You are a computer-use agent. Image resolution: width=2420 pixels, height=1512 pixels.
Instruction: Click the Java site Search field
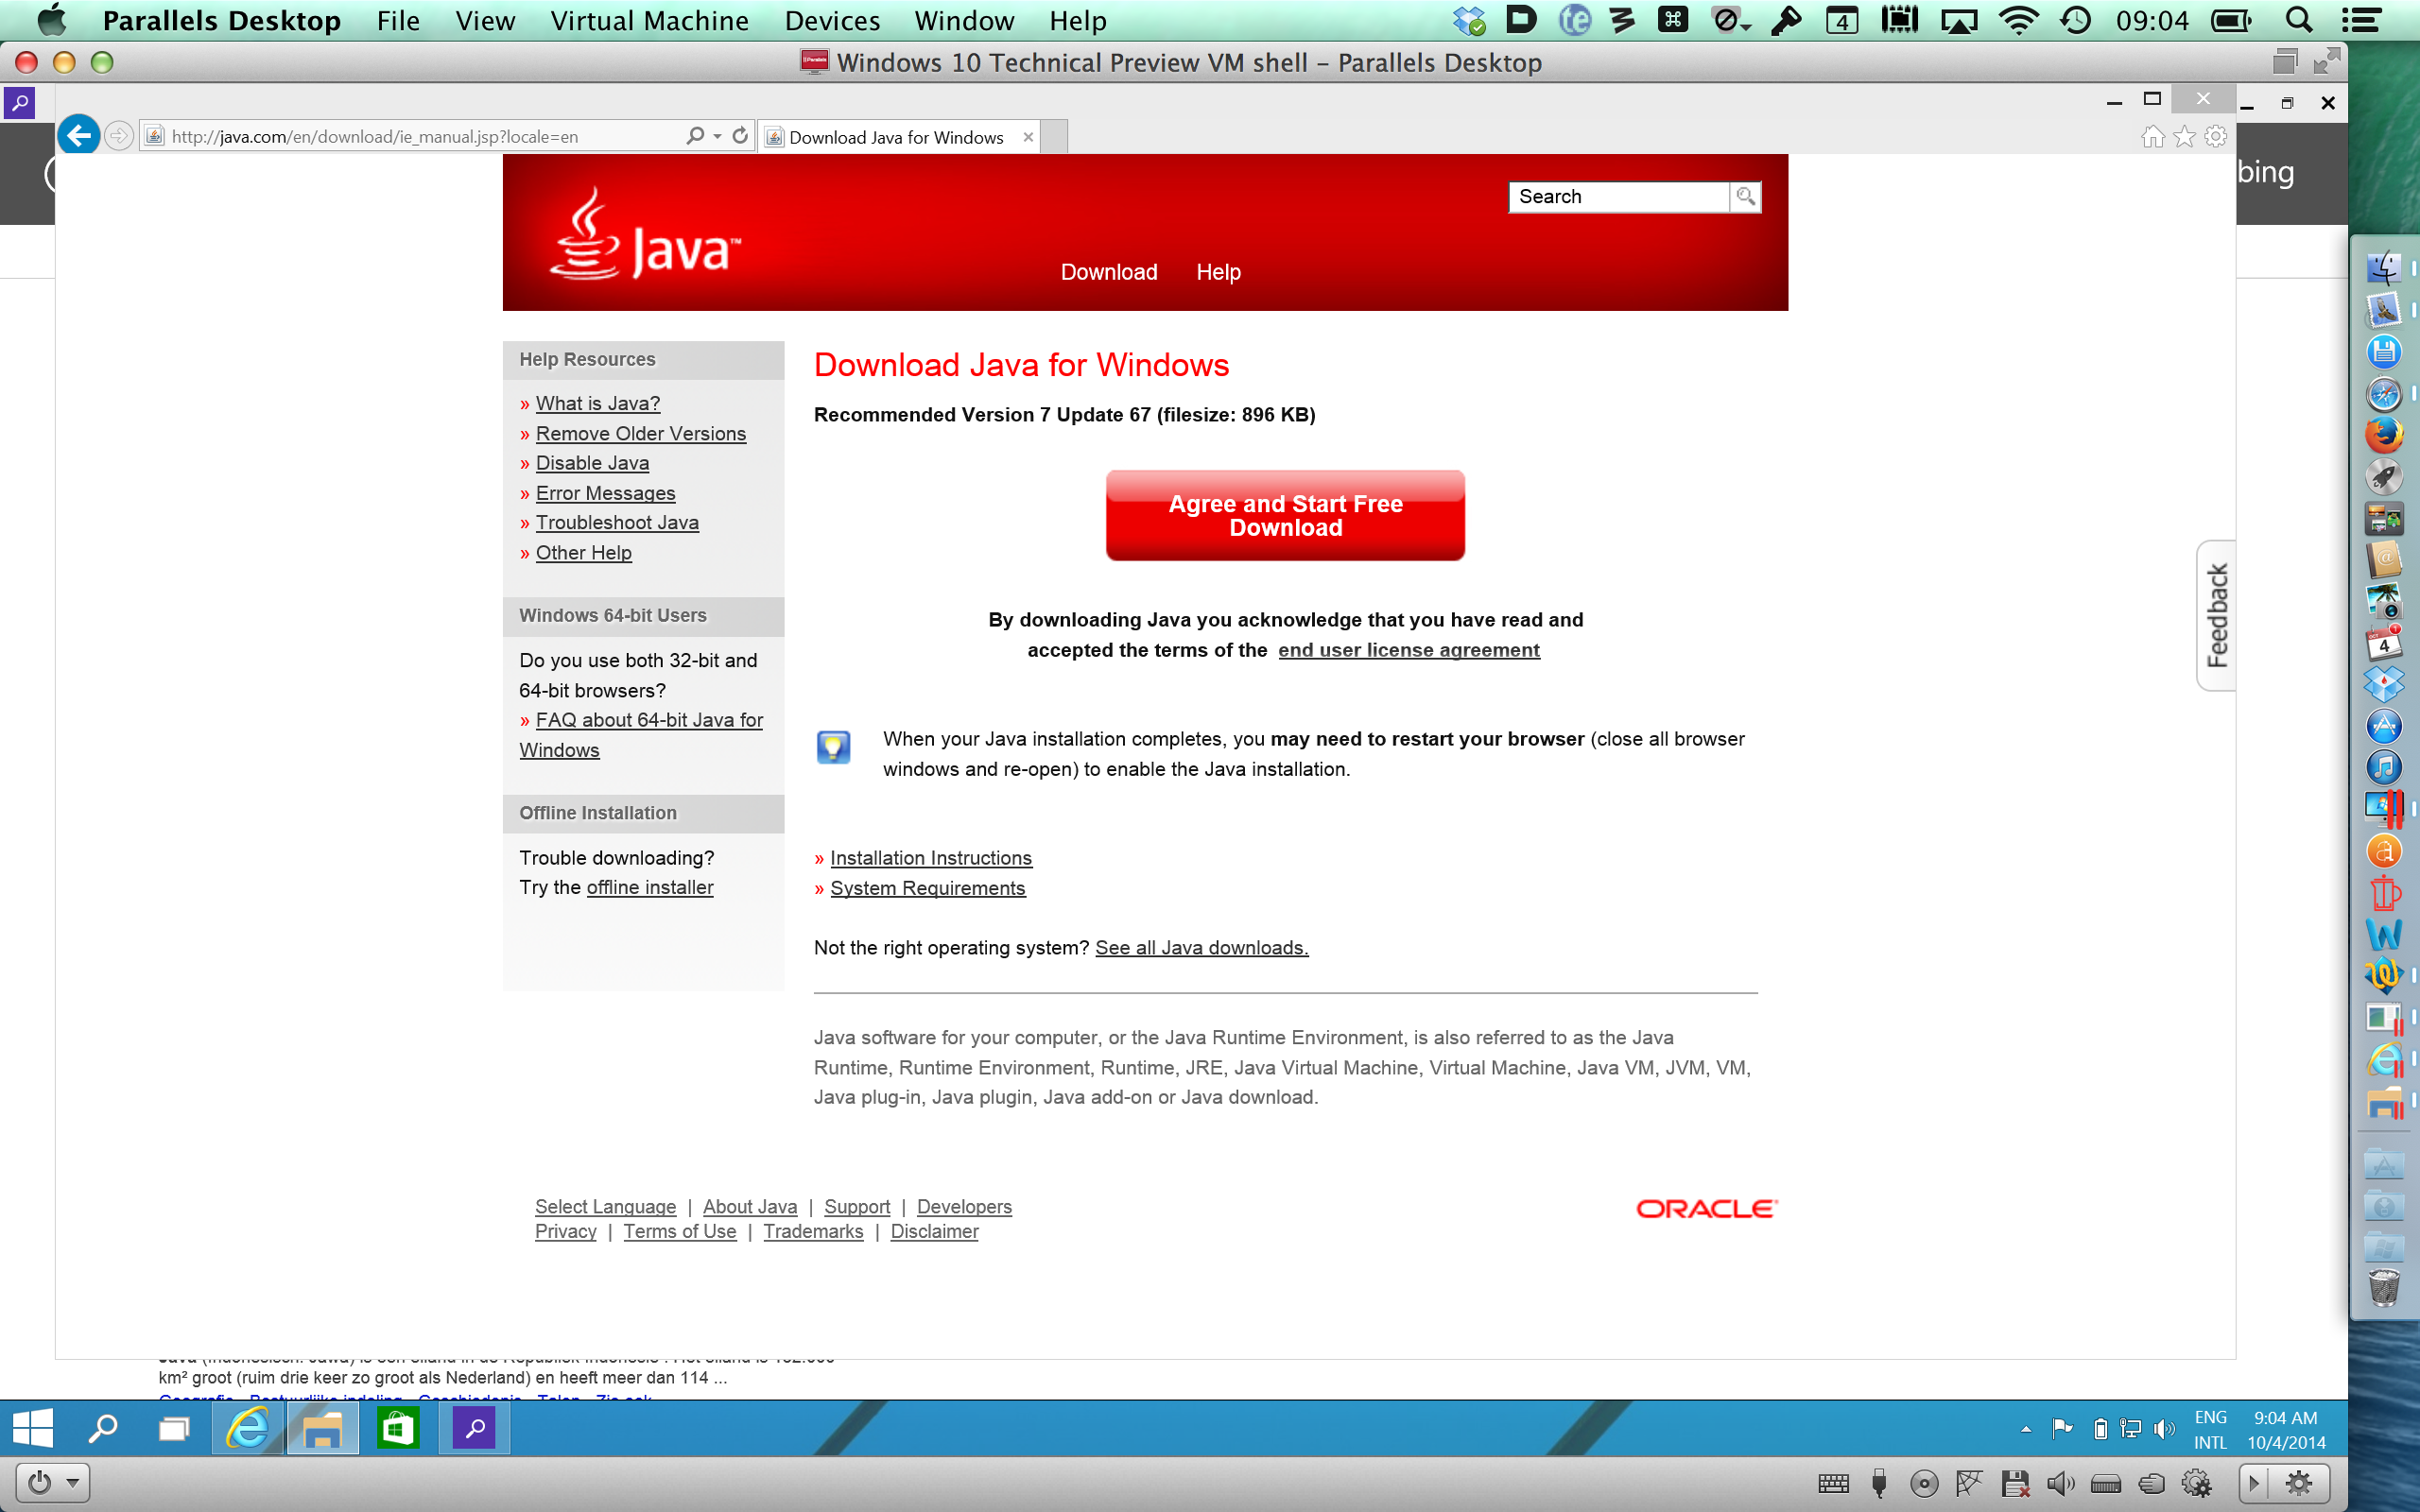point(1617,196)
